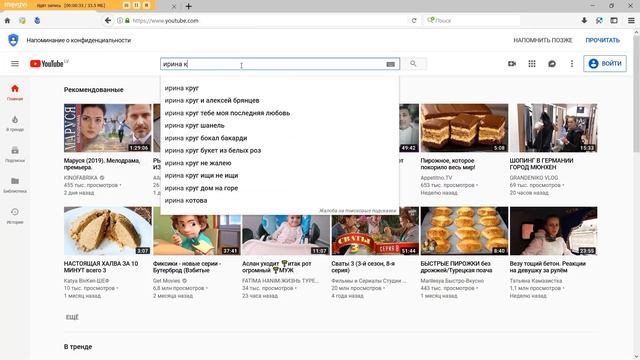Click ПРОЧИТАТЬ in privacy reminder
This screenshot has width=640, height=360.
602,40
